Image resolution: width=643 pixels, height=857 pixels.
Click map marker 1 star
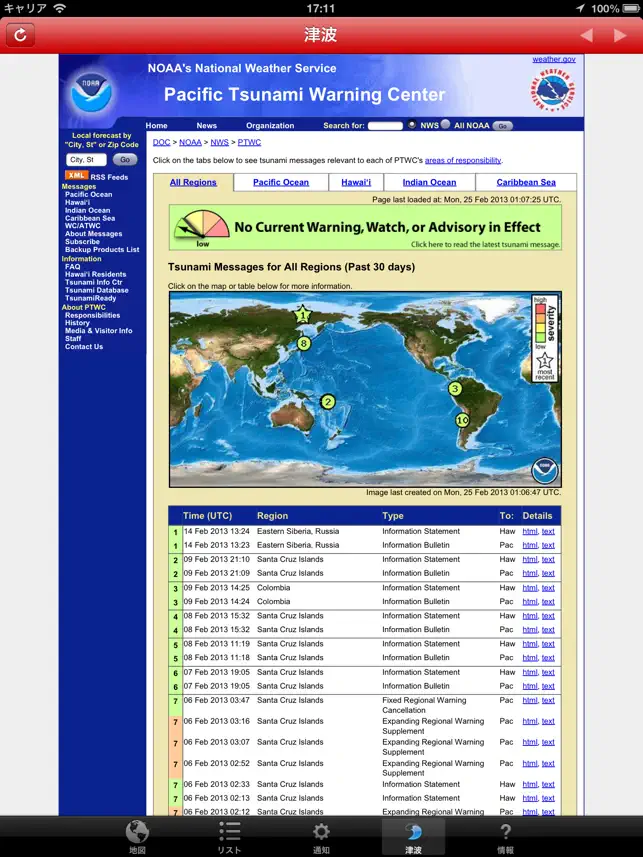tap(302, 315)
